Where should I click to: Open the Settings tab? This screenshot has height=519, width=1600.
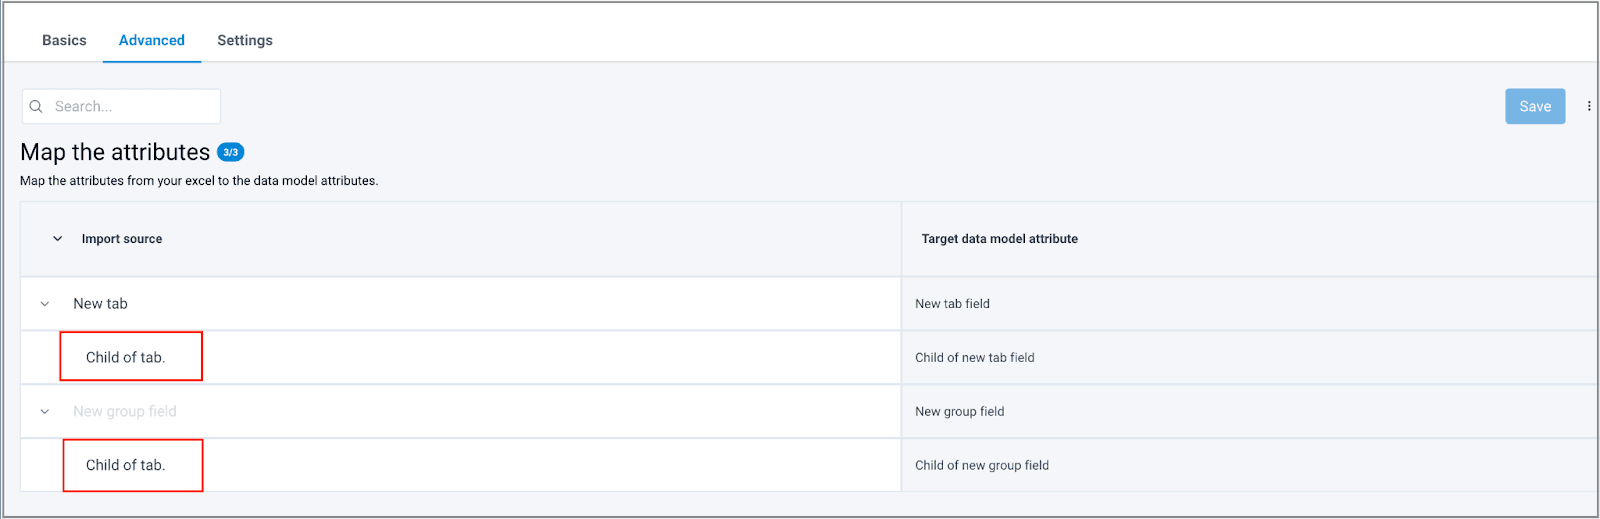(245, 40)
